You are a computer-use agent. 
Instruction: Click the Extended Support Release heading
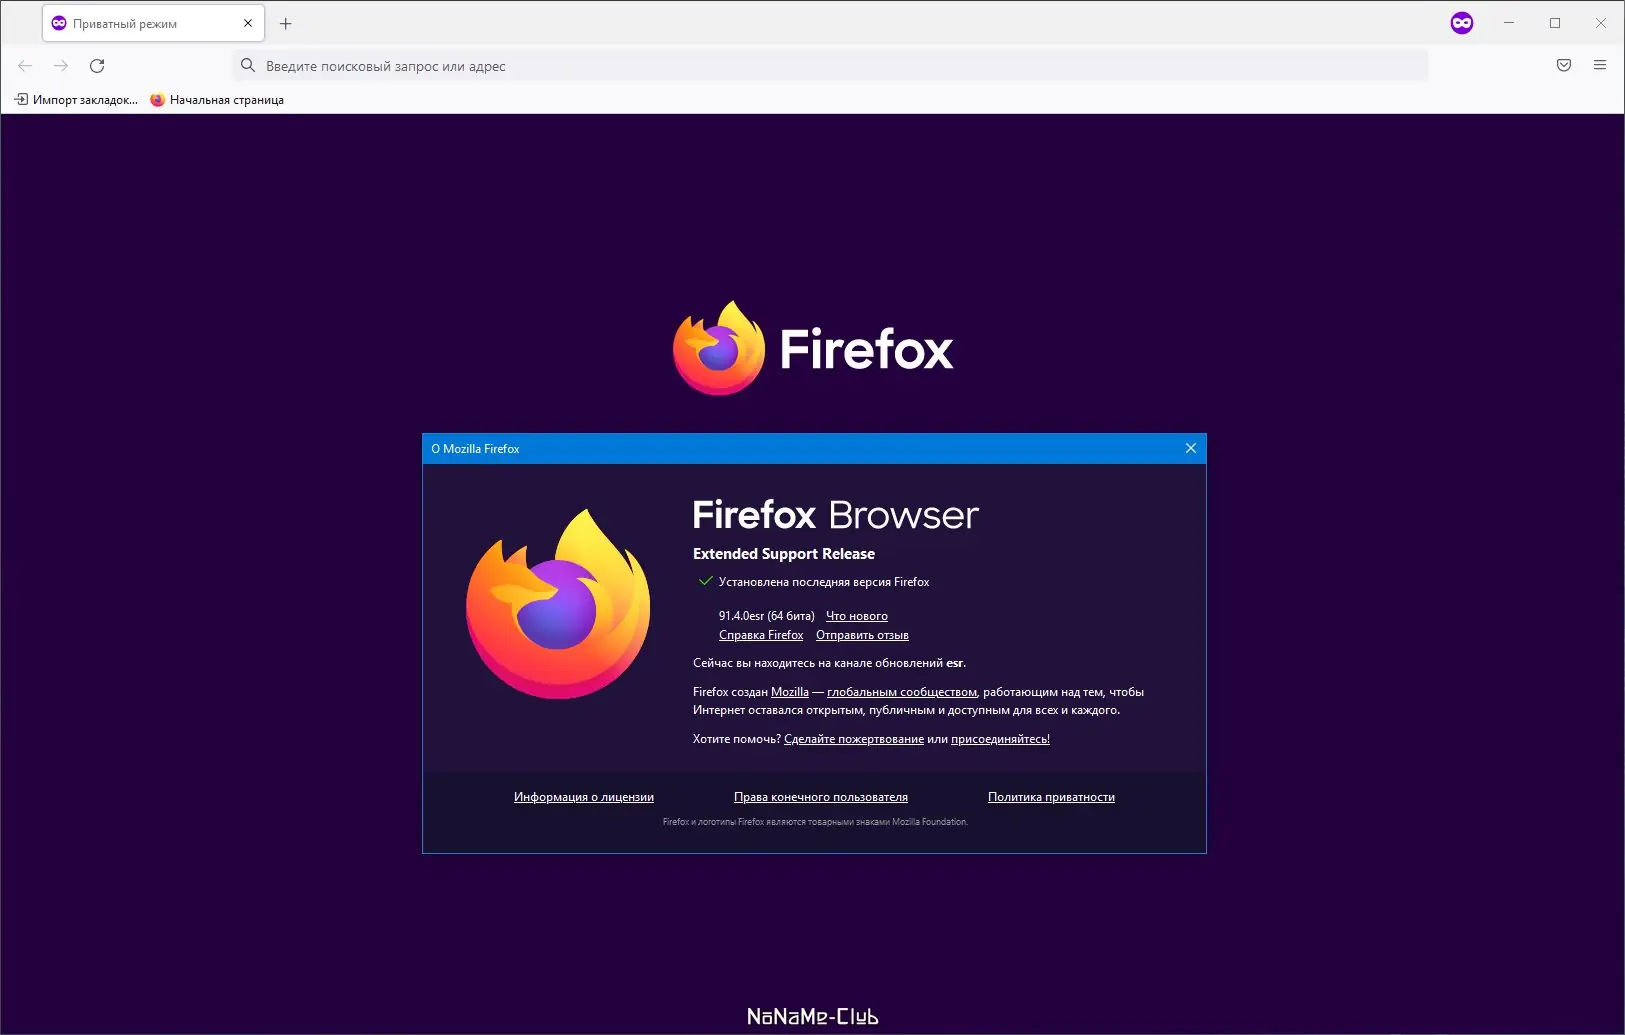point(784,554)
